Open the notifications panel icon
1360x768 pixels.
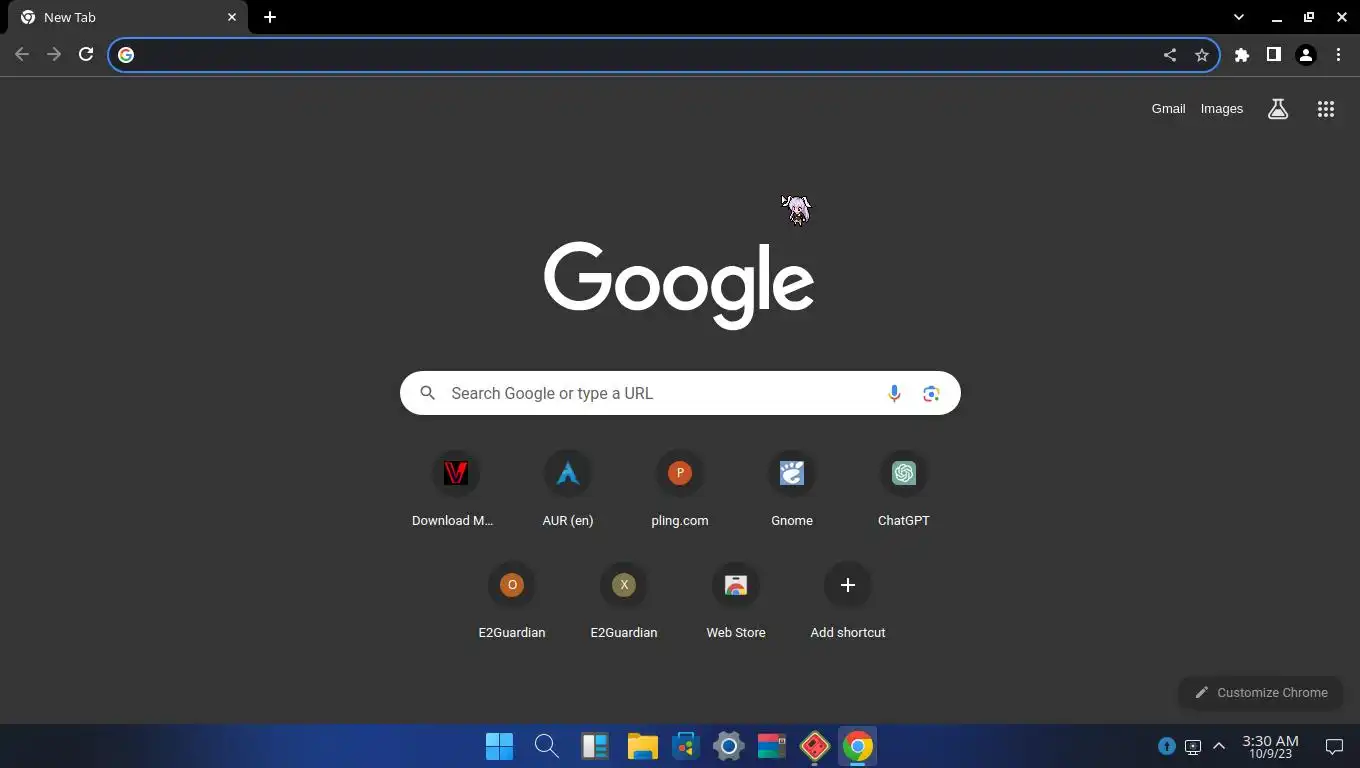[1334, 746]
